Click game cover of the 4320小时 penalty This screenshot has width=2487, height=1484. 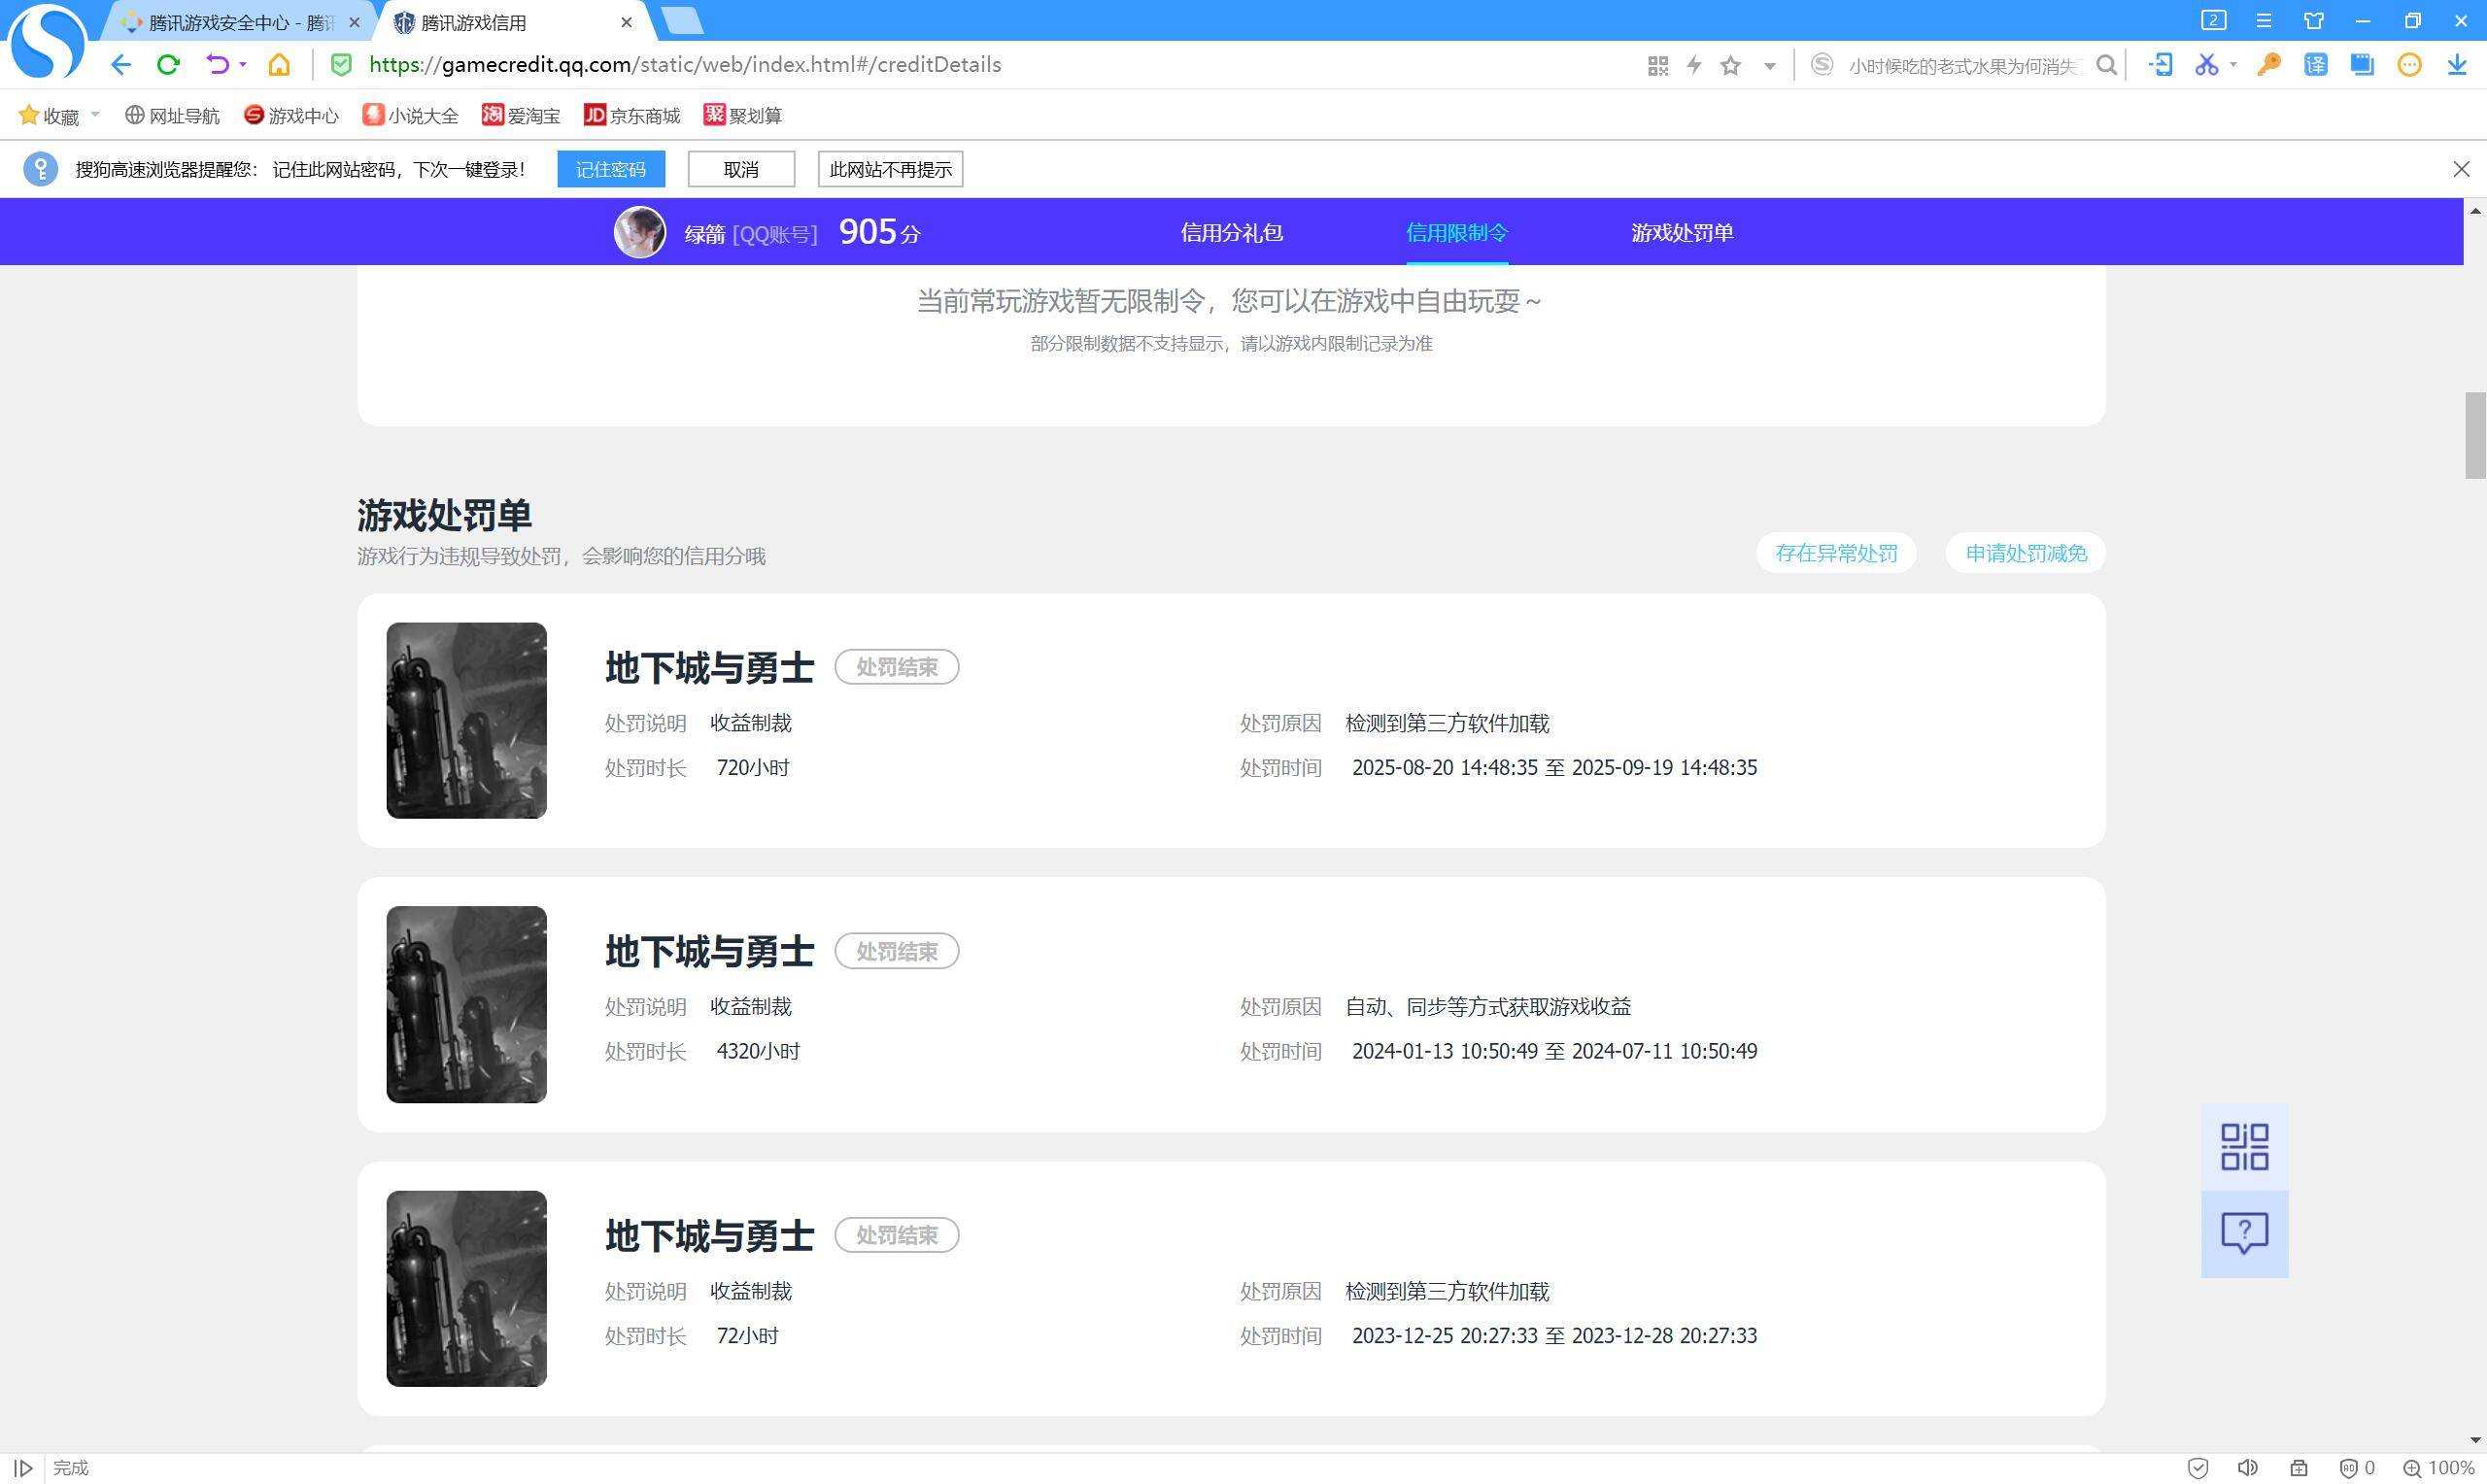click(x=467, y=1004)
